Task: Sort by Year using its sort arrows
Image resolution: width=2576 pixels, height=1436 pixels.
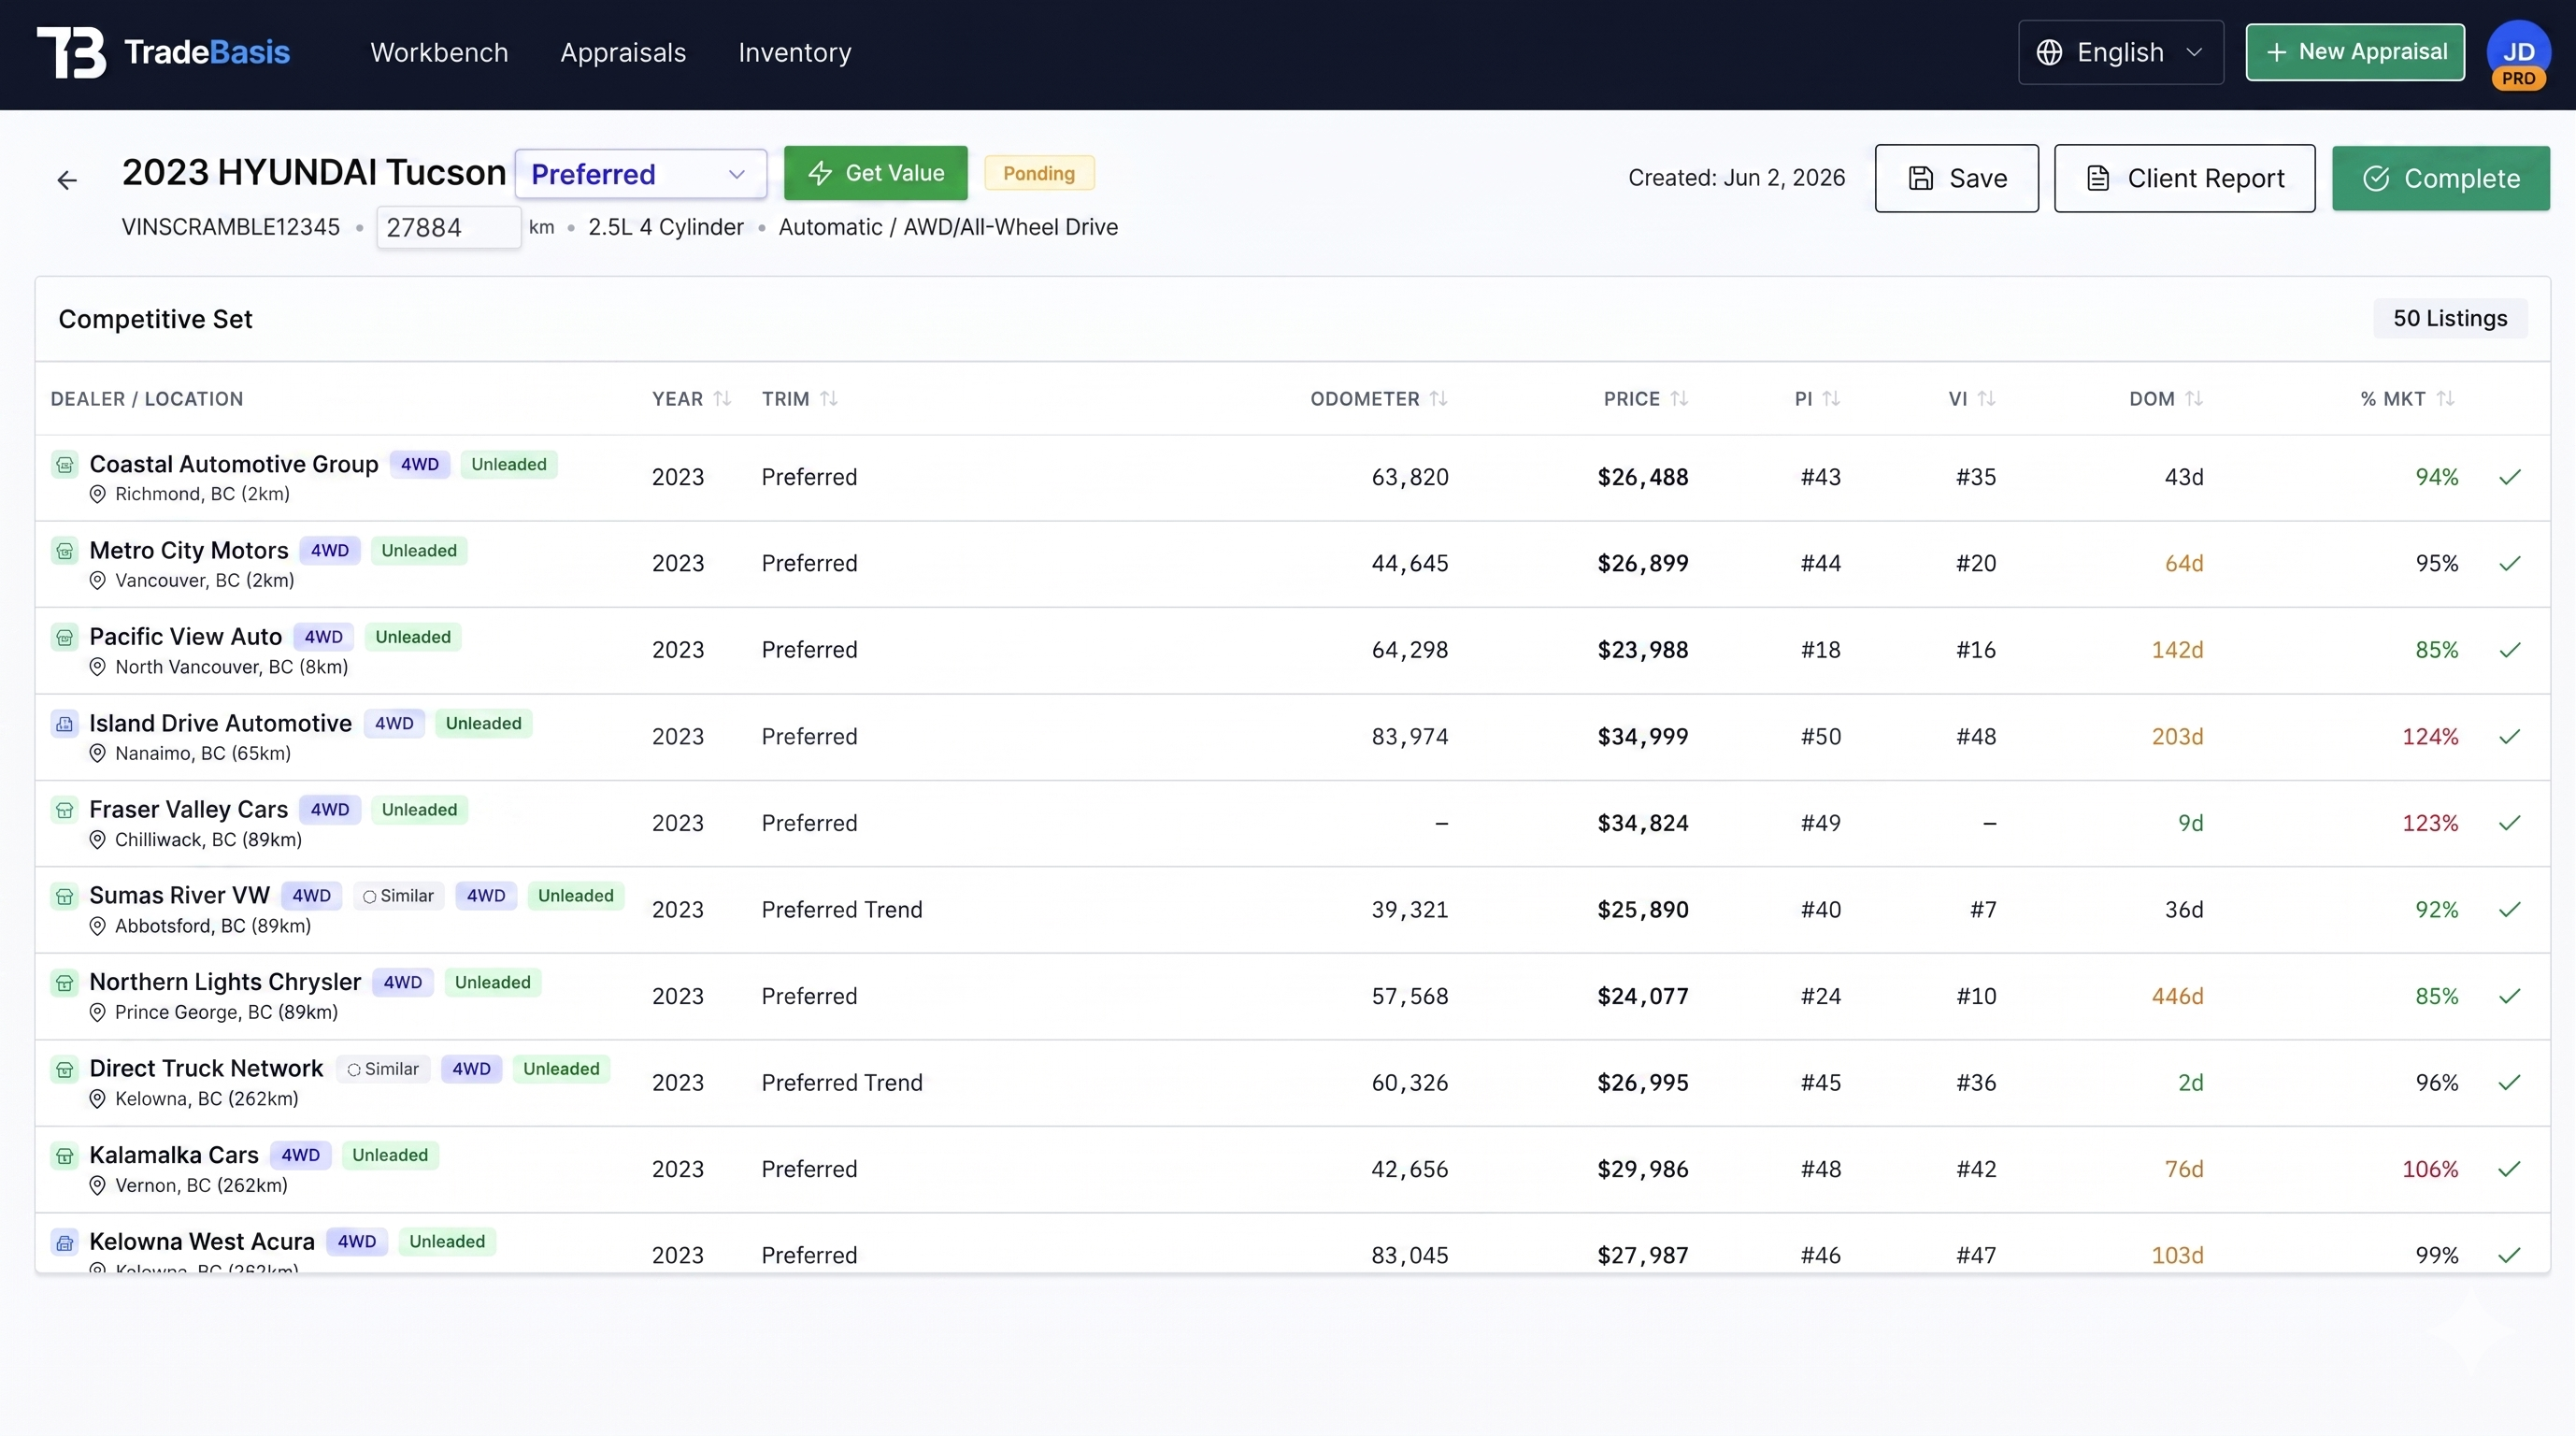Action: pyautogui.click(x=722, y=398)
